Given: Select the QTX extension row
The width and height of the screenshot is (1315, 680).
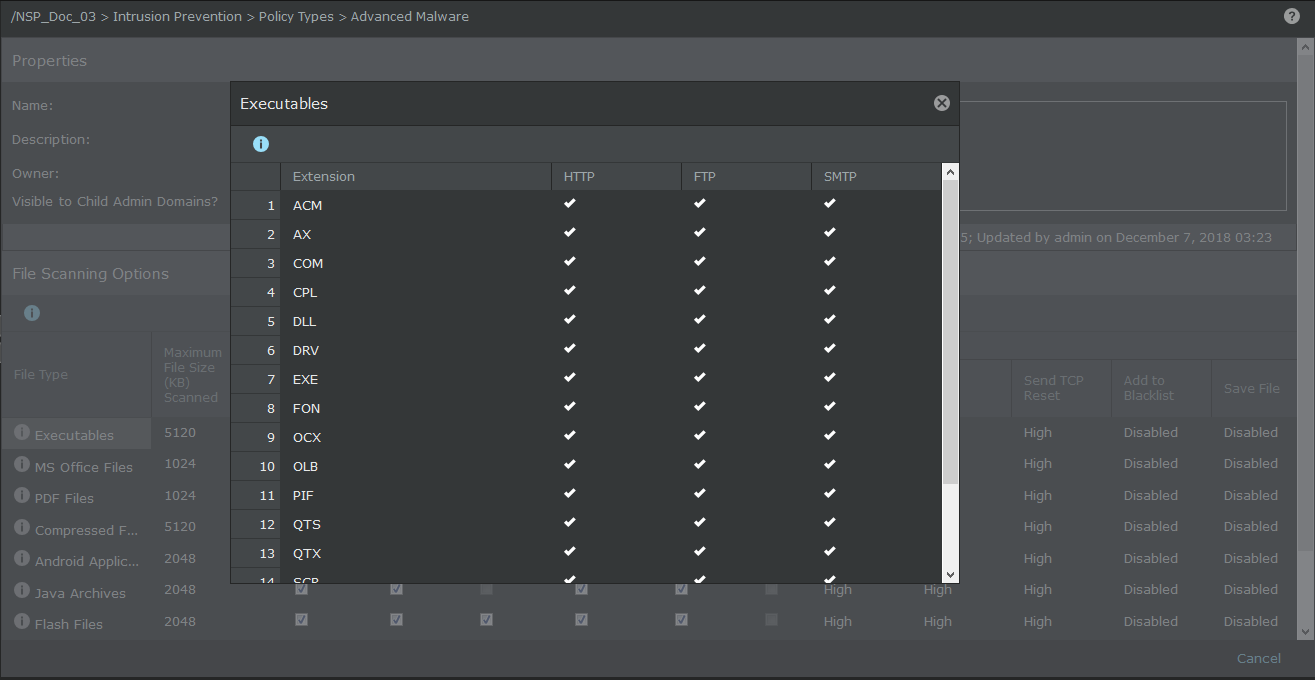Looking at the screenshot, I should point(586,553).
